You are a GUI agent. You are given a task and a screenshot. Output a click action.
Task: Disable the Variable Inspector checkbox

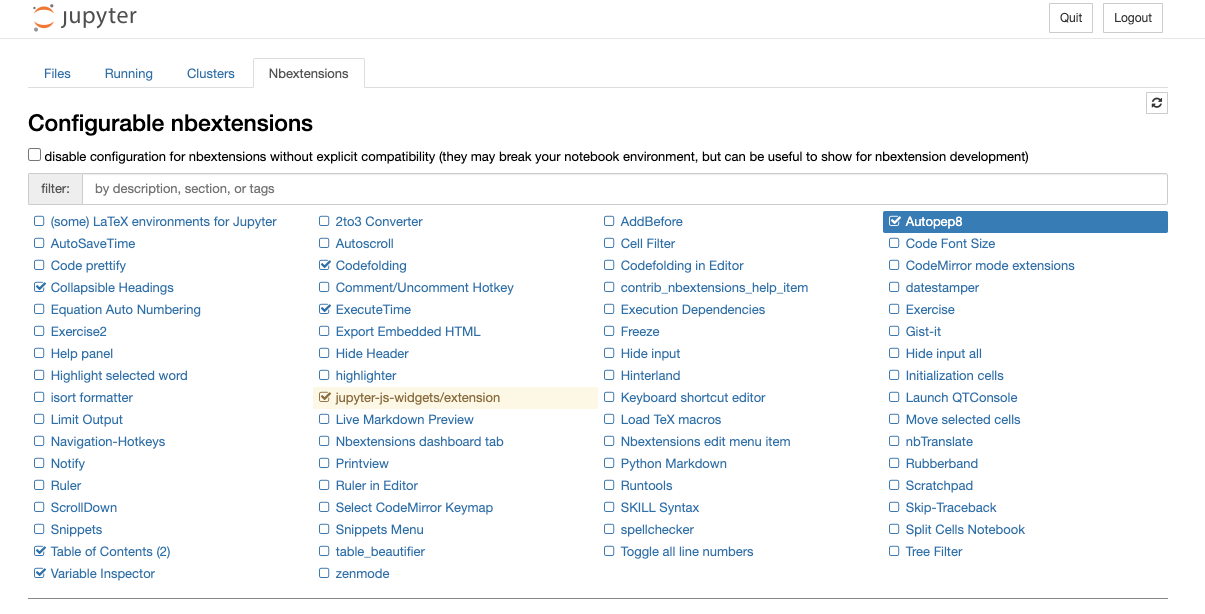tap(40, 574)
